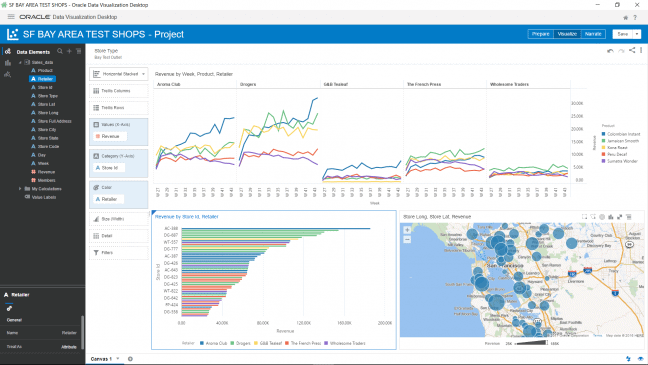Select the Week data element
Image resolution: width=648 pixels, height=365 pixels.
(43, 164)
